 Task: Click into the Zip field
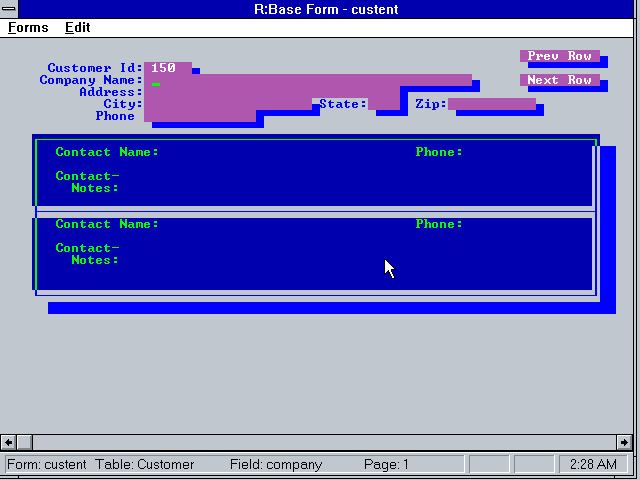coord(492,104)
